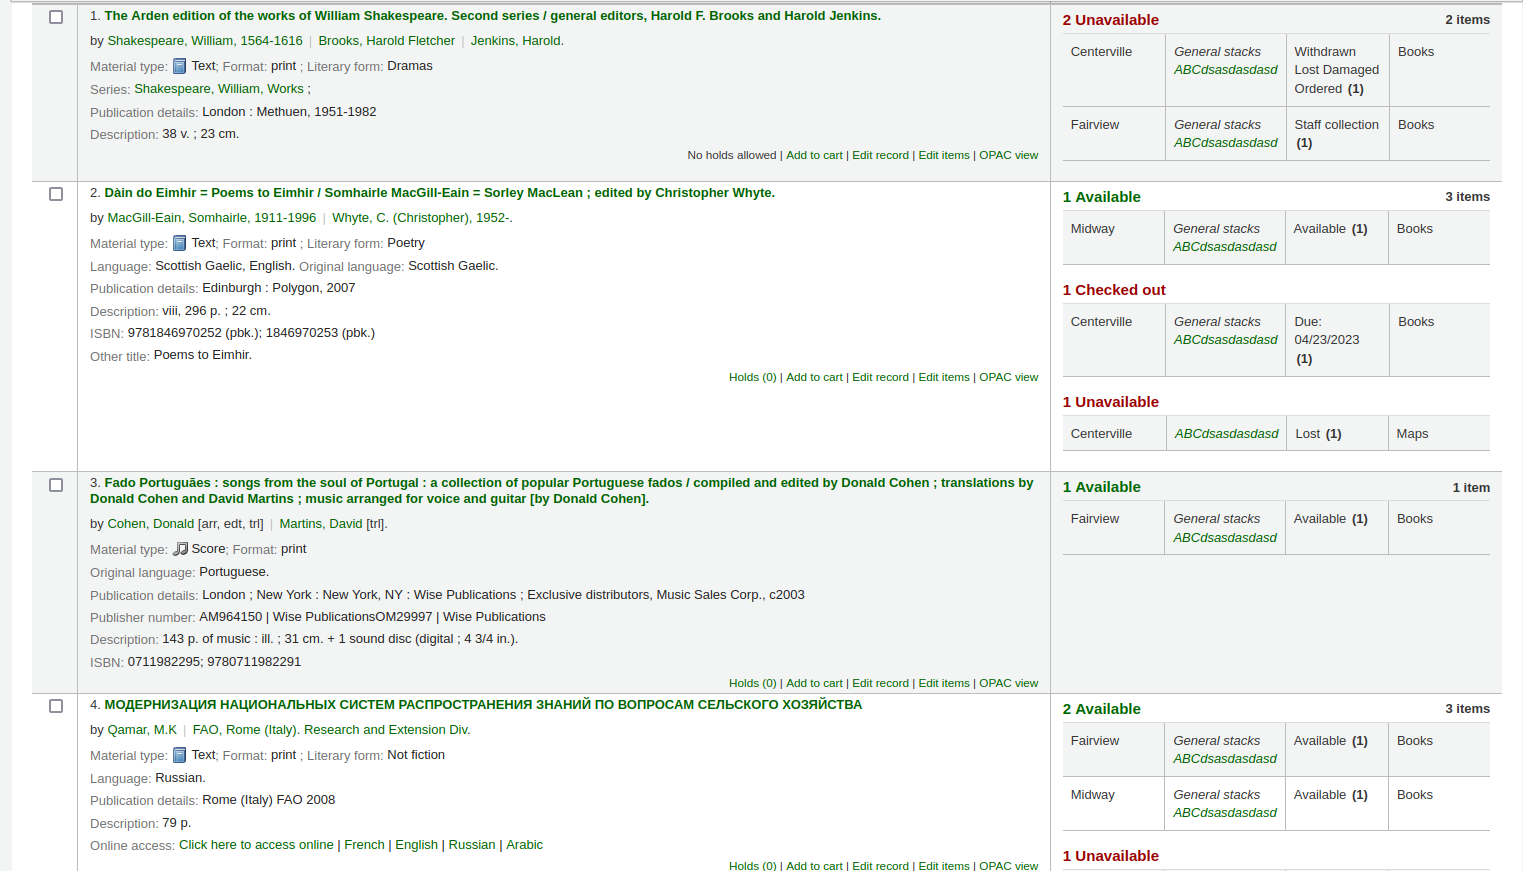Open series Shakespeare, William, Works
This screenshot has width=1523, height=871.
(x=219, y=89)
